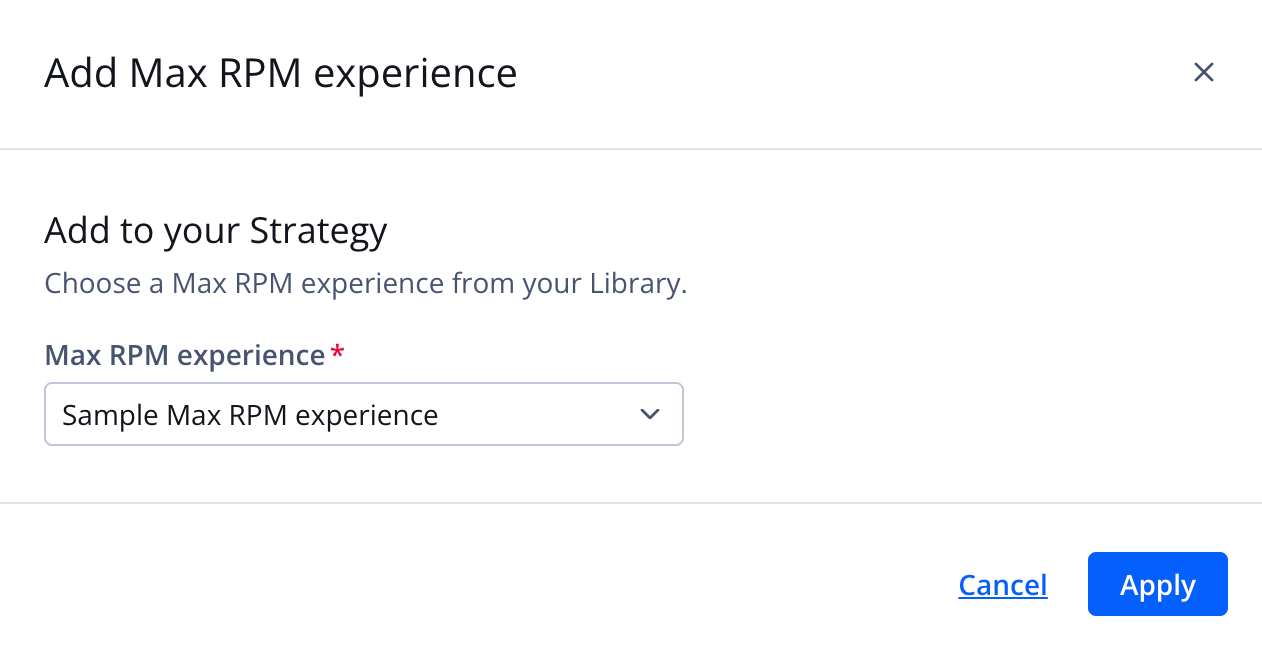Select the currently chosen Sample Max RPM experience
The height and width of the screenshot is (652, 1262).
point(250,413)
